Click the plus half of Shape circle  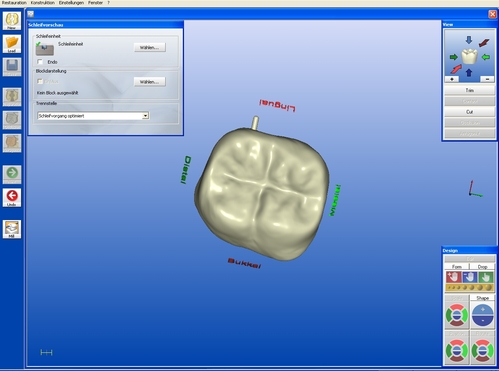tap(483, 309)
